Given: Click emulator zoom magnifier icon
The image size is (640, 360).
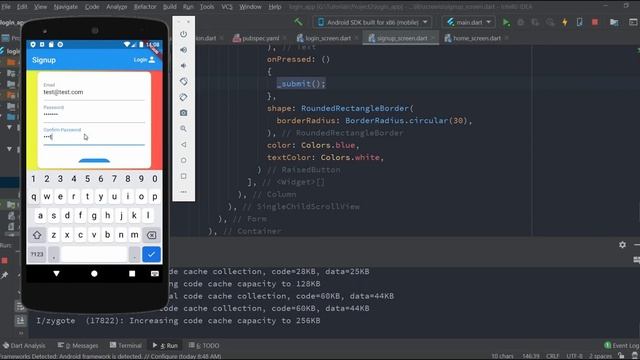Looking at the screenshot, I should (184, 129).
